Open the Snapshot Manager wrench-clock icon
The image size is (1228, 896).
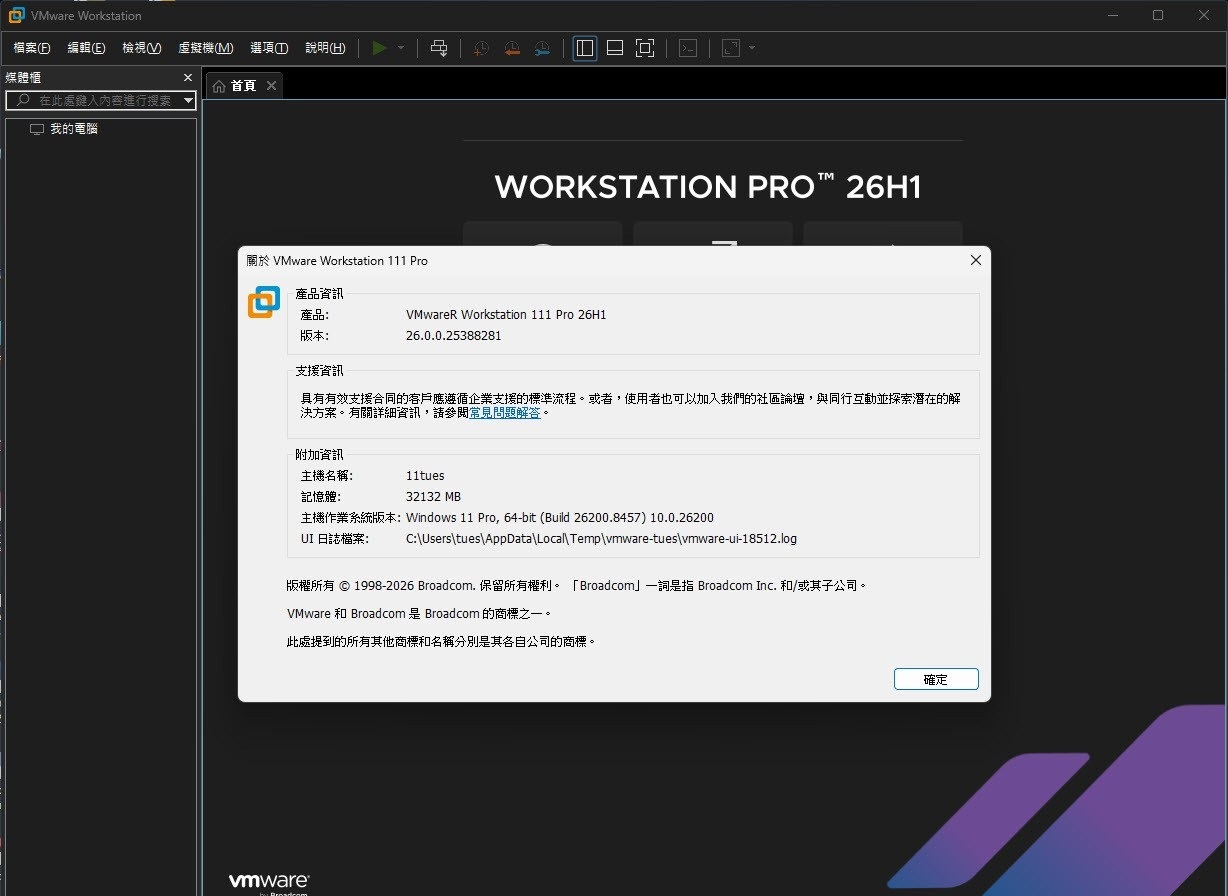click(541, 48)
